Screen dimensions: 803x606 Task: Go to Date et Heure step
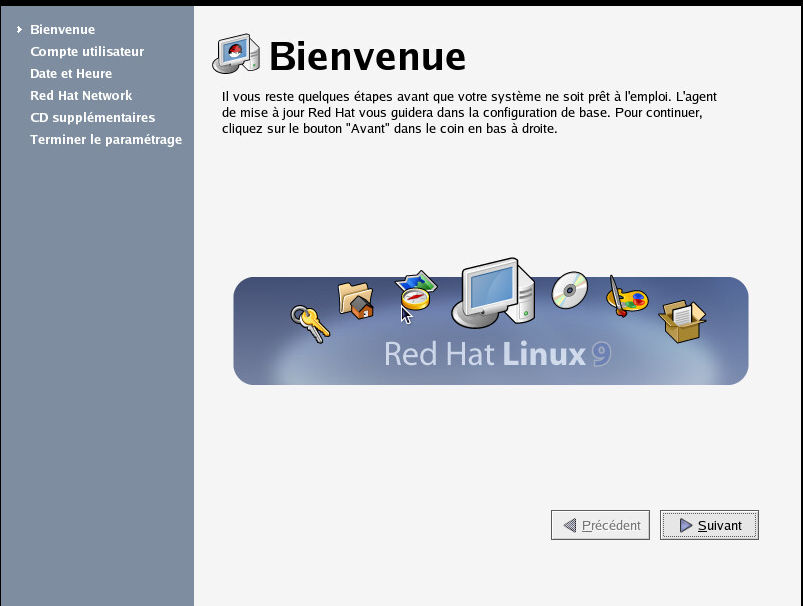[x=71, y=74]
